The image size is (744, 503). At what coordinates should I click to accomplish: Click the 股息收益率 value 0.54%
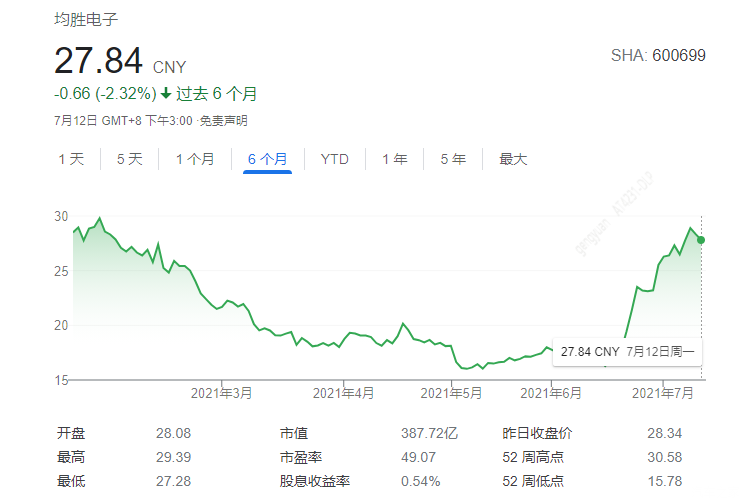click(x=420, y=481)
